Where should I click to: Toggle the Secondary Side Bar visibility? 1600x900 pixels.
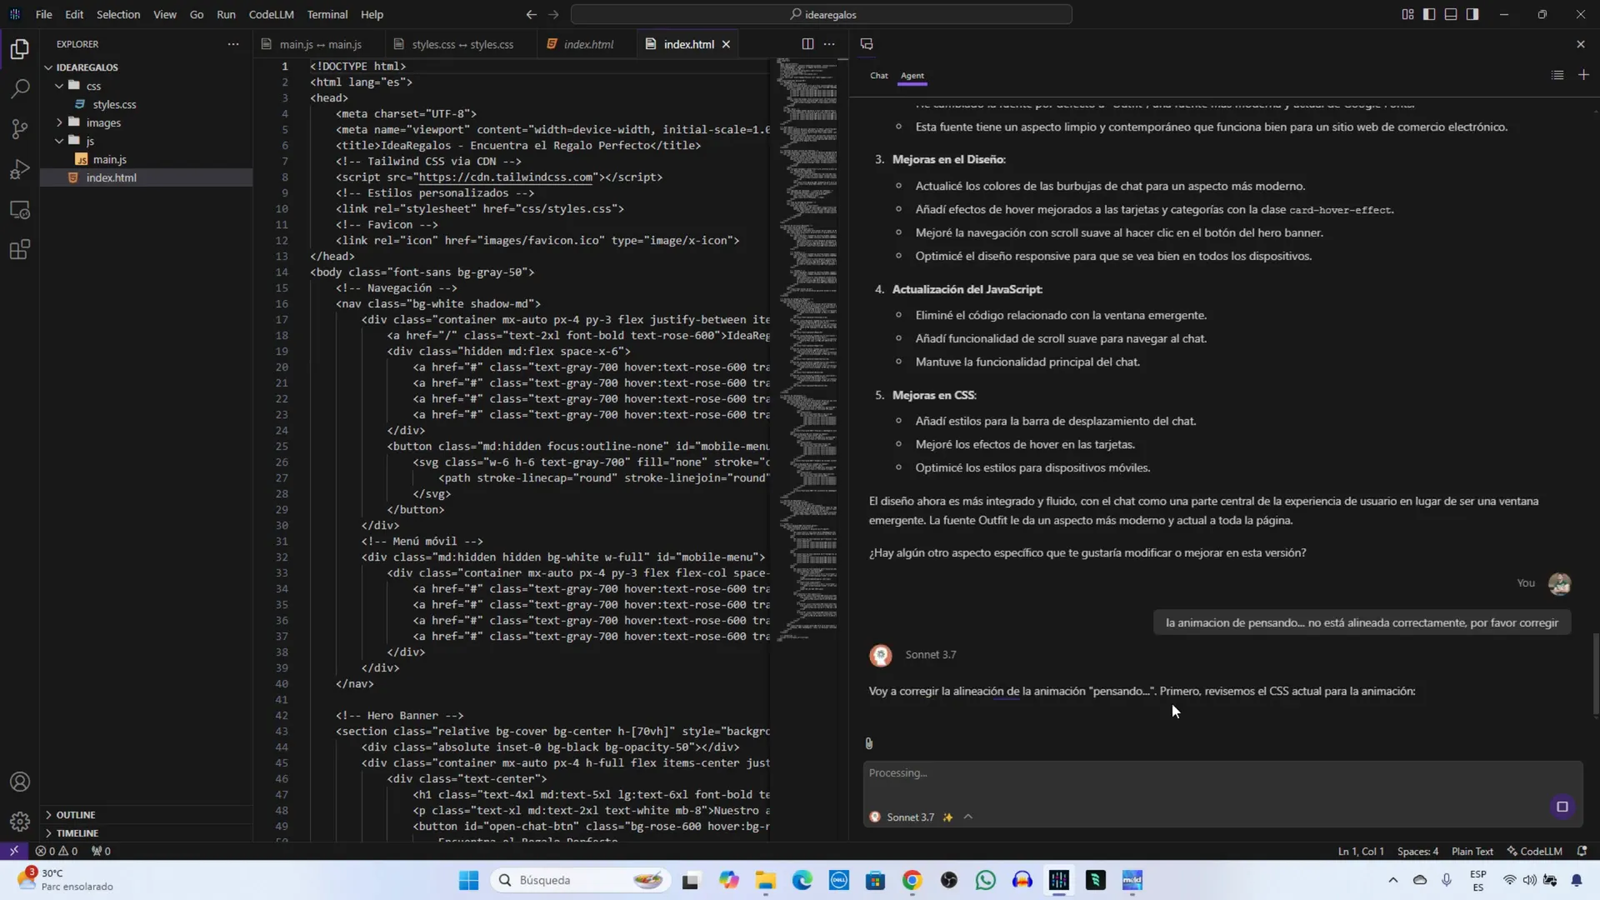[x=1473, y=14]
